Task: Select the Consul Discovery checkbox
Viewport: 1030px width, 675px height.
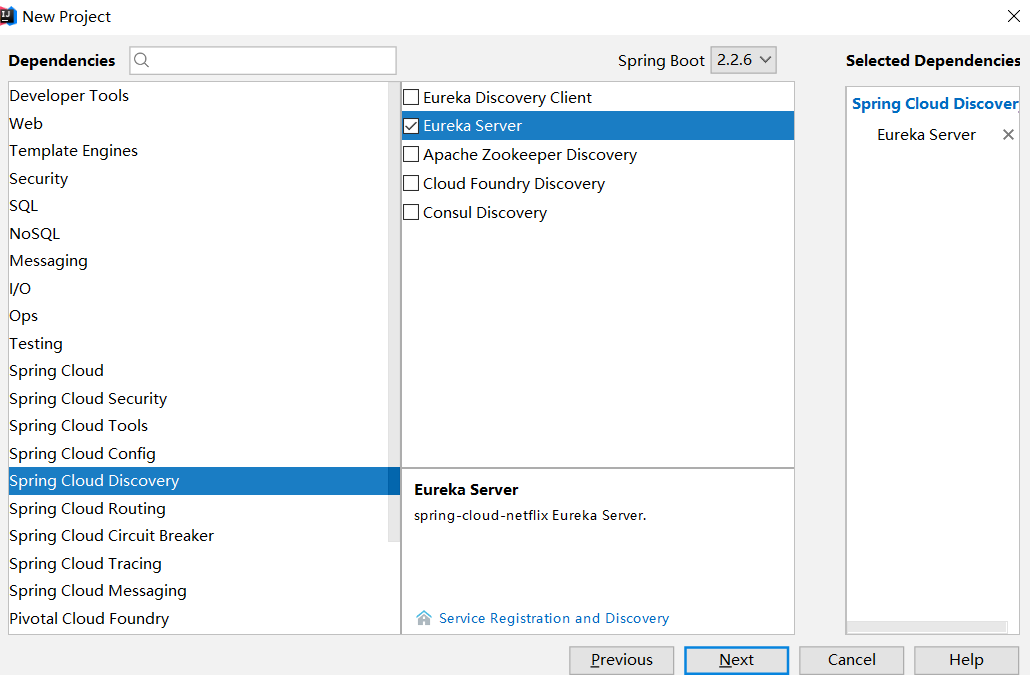Action: (411, 212)
